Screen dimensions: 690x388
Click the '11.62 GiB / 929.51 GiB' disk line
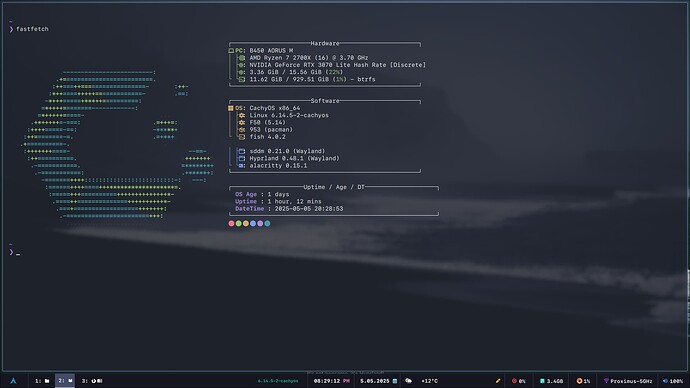[x=307, y=79]
